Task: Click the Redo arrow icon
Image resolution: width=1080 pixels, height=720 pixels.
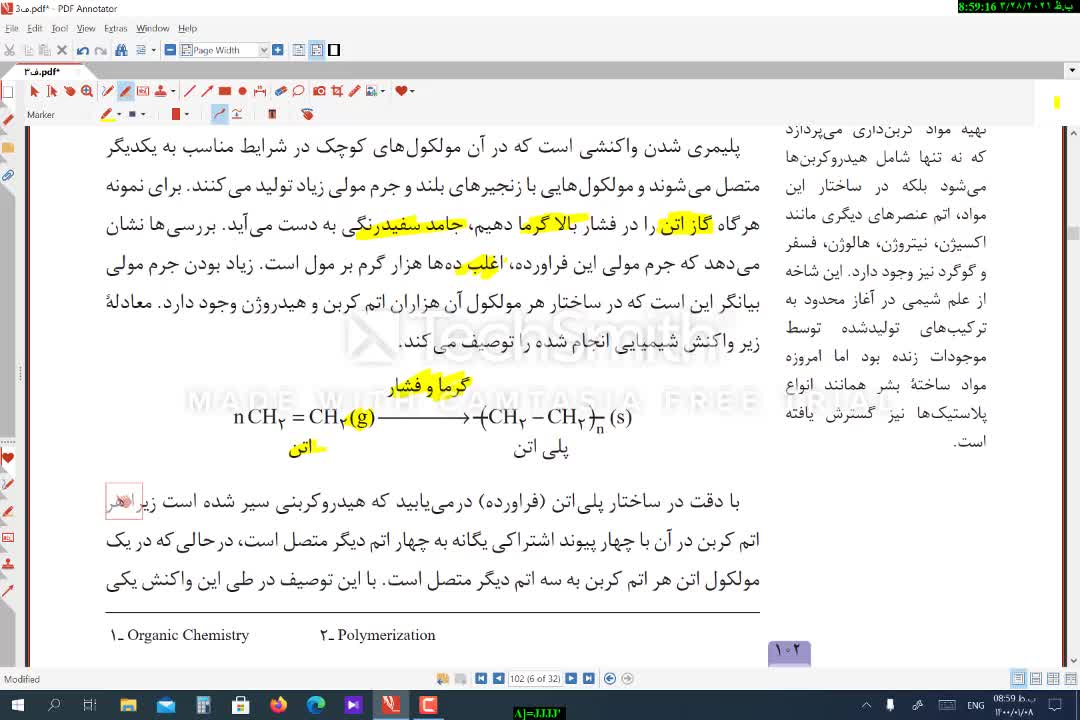Action: pos(101,50)
